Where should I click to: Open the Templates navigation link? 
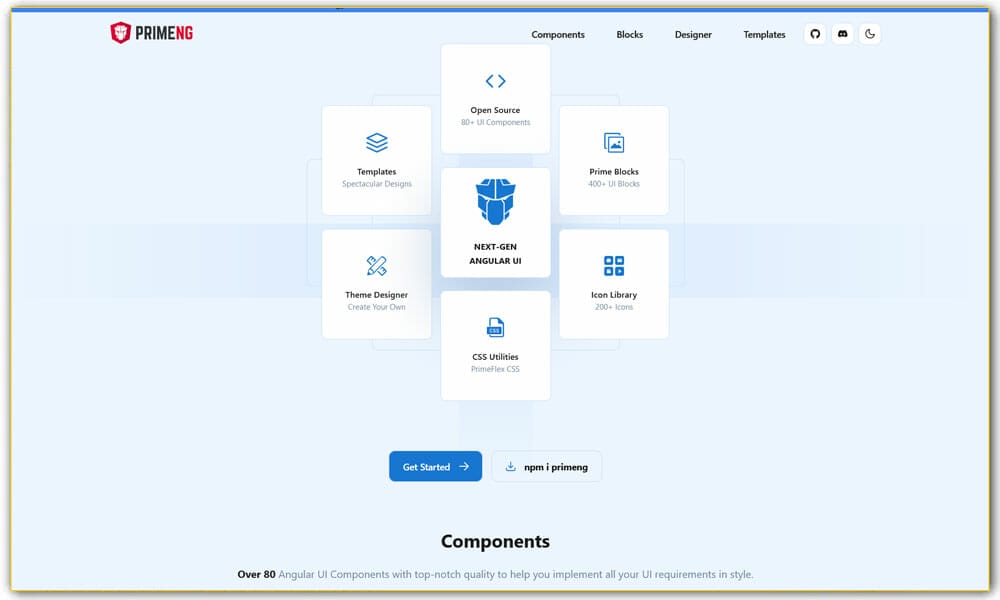point(764,35)
